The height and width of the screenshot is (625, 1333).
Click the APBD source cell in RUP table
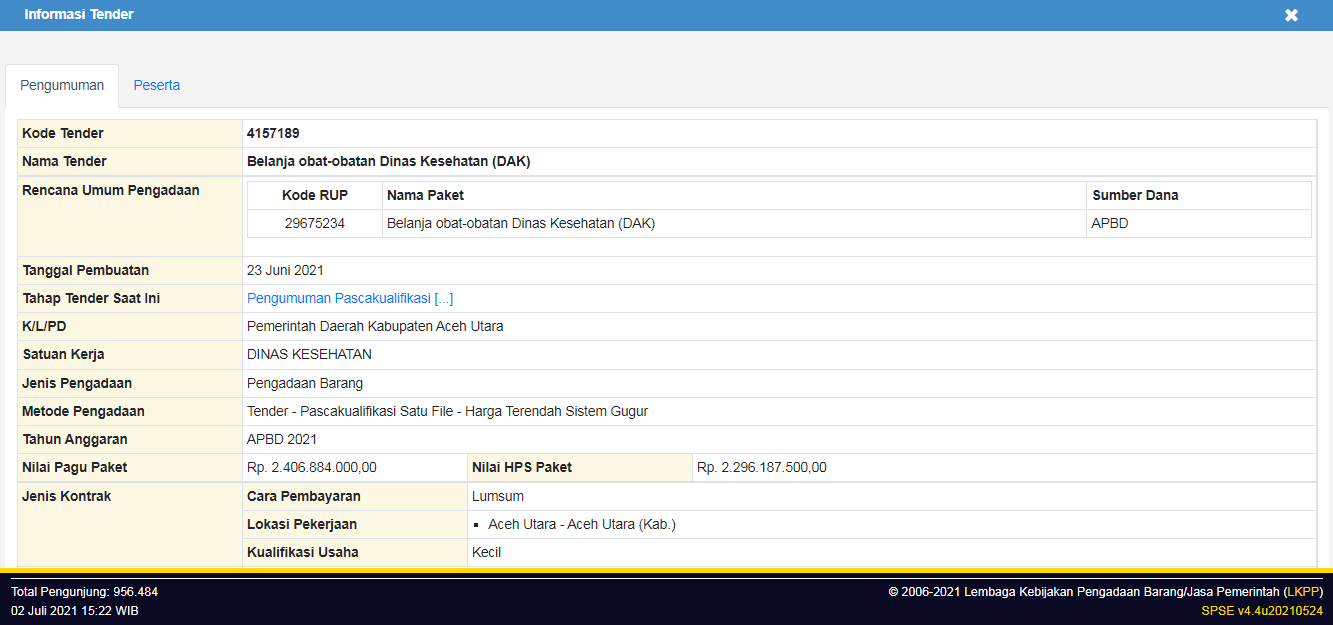[x=1110, y=223]
